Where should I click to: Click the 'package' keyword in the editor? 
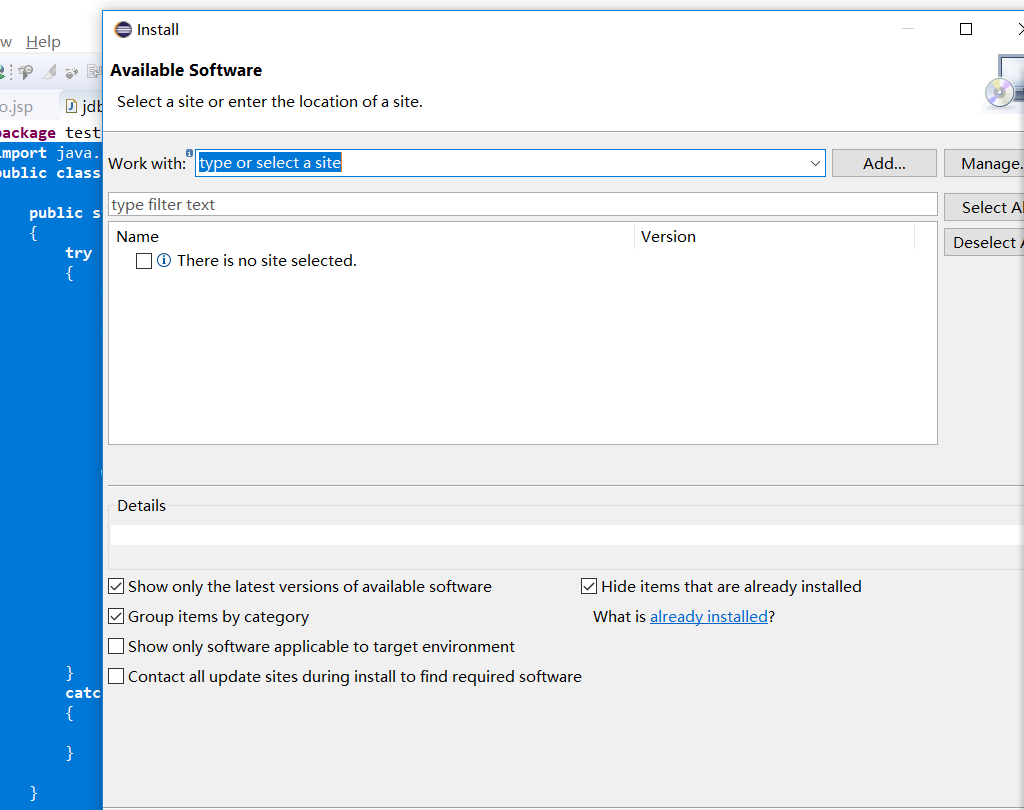[x=27, y=133]
